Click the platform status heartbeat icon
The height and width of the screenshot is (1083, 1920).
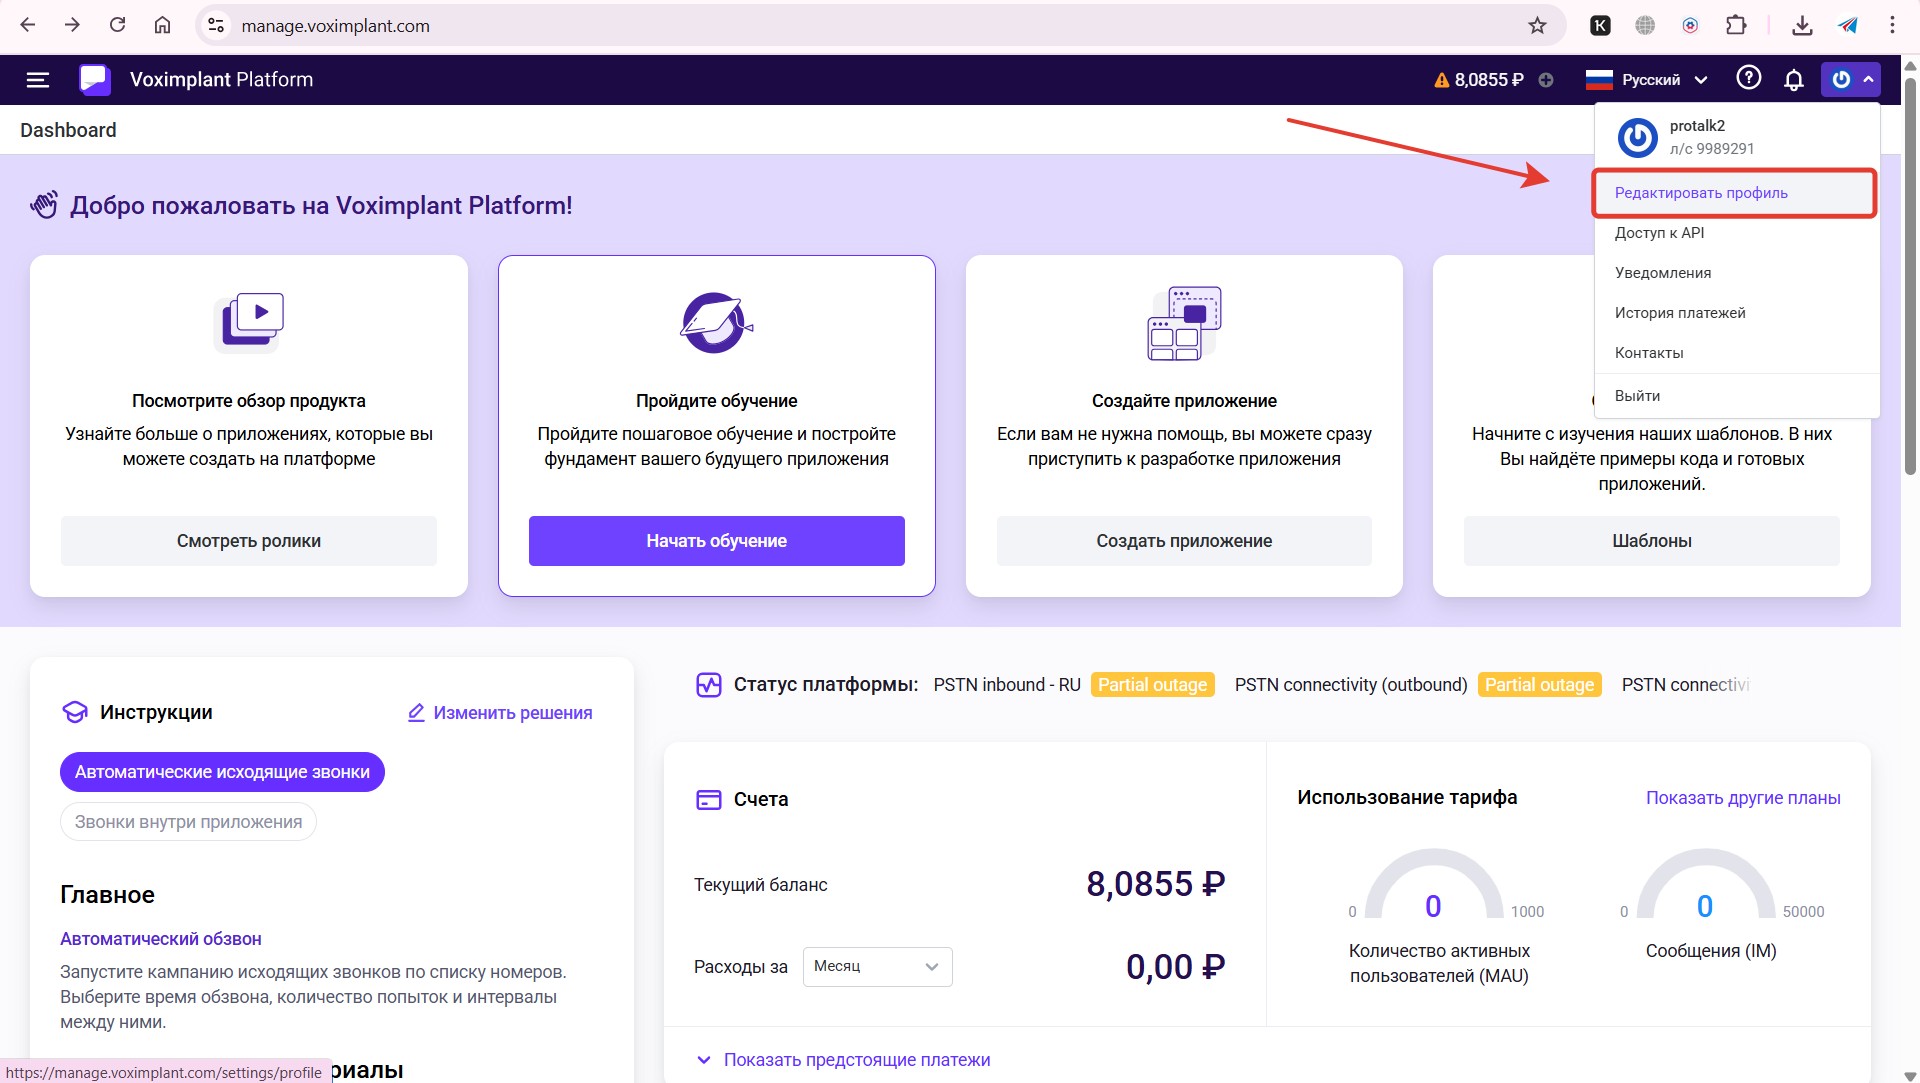click(708, 685)
